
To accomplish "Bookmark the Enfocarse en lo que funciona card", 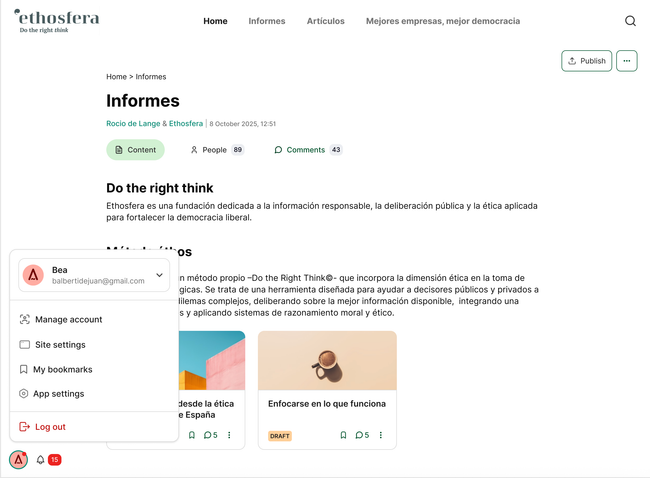I will [343, 436].
